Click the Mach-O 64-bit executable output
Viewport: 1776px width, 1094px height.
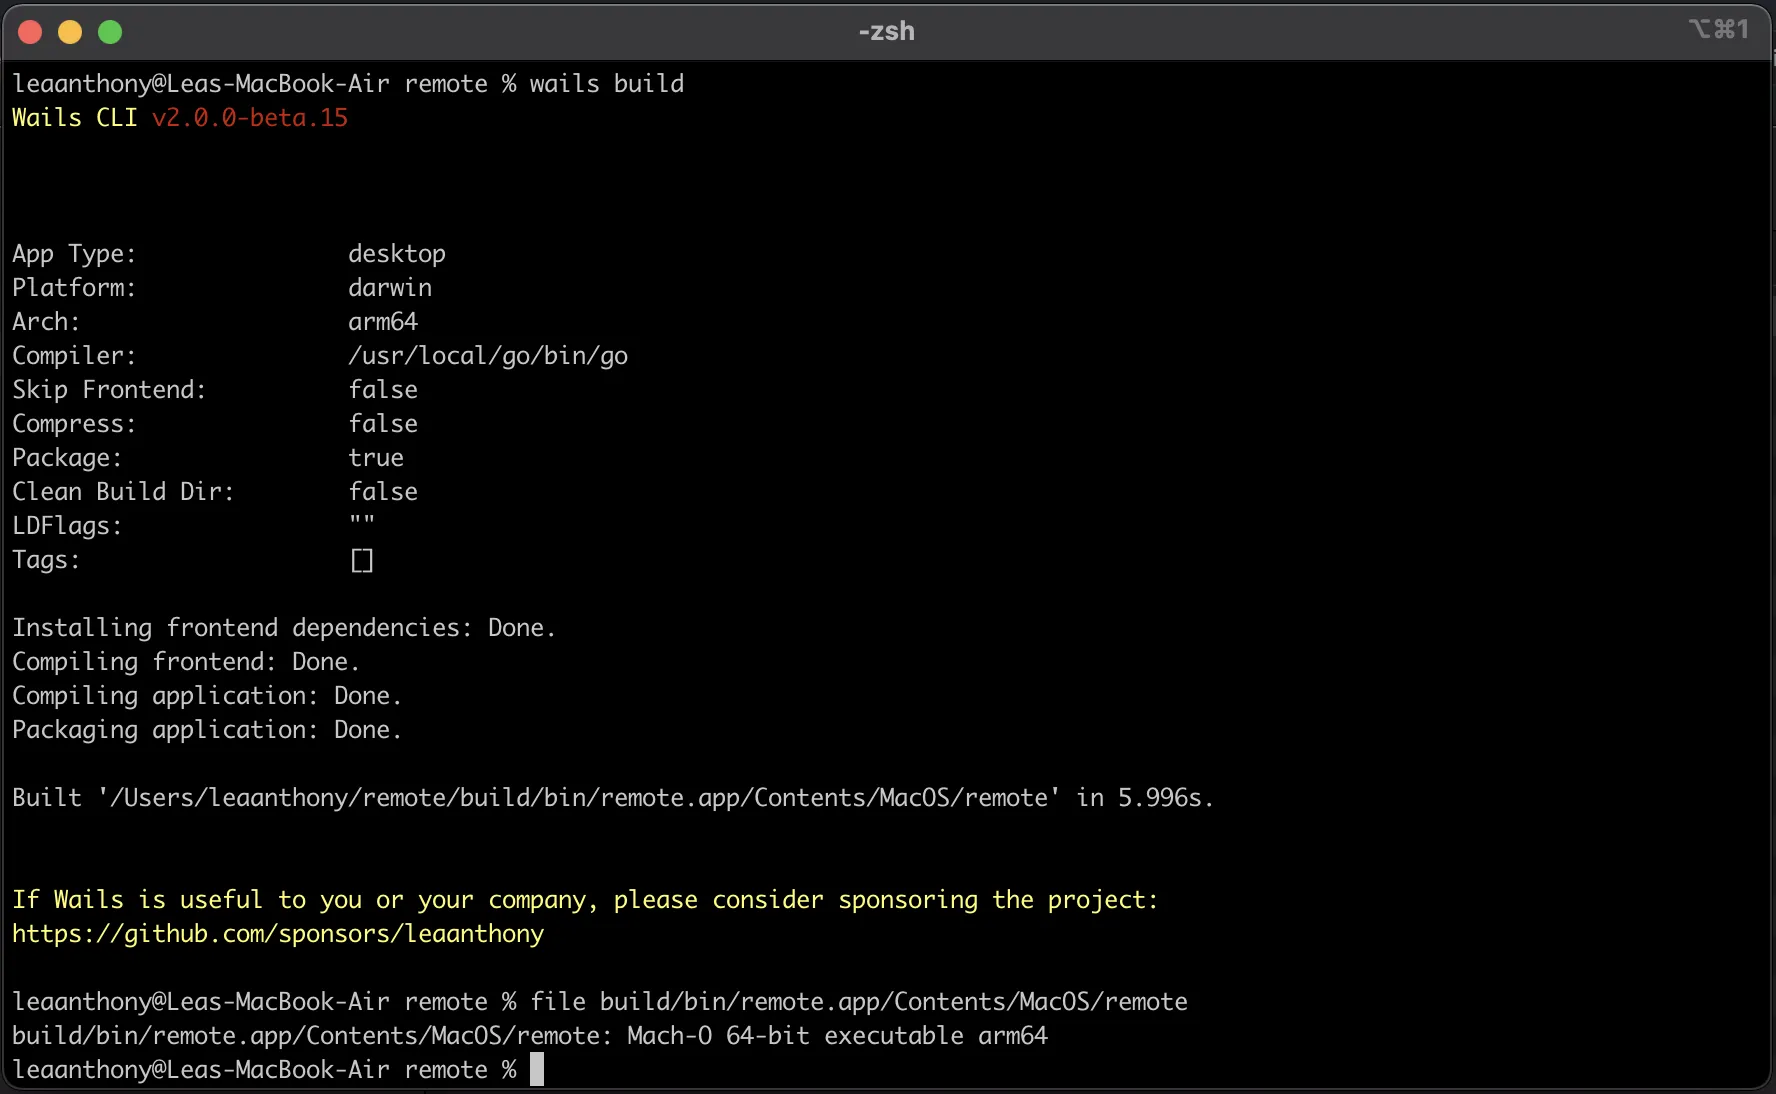pyautogui.click(x=835, y=1036)
